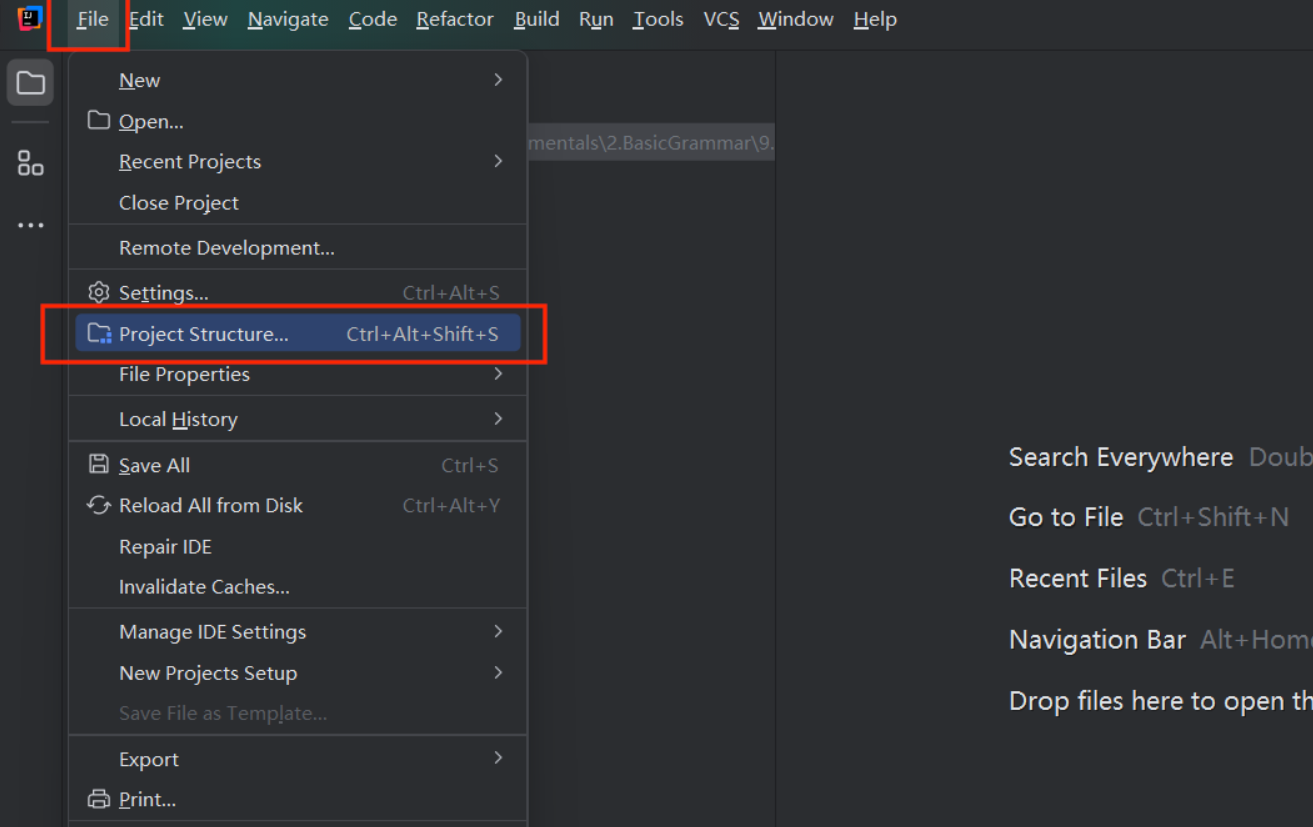Choose New in the File menu
Viewport: 1313px width, 827px height.
298,80
